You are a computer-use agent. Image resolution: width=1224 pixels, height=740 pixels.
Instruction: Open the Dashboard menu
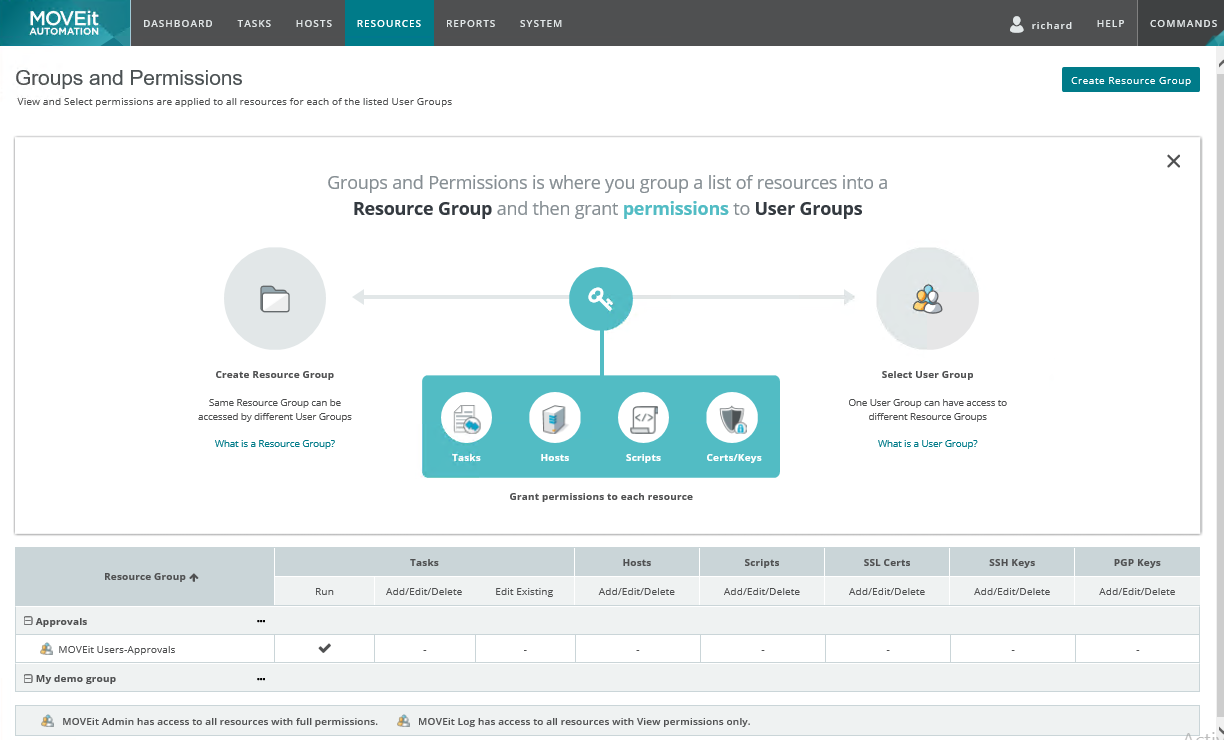point(178,23)
